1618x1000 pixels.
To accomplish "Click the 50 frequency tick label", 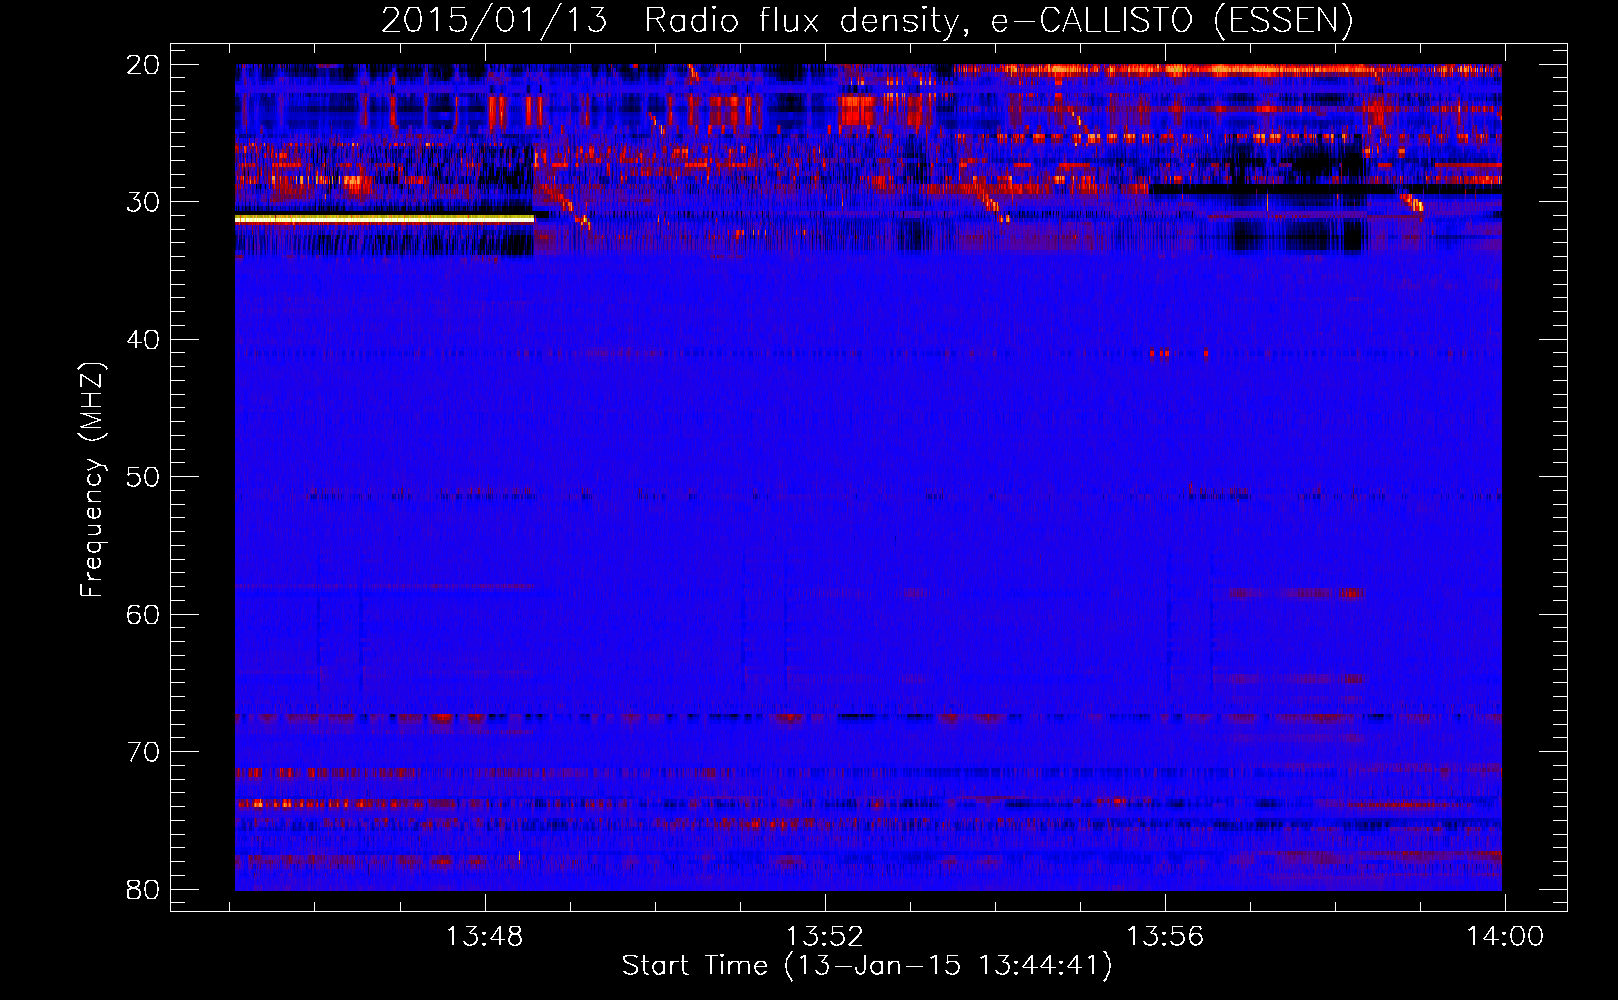I will [x=143, y=477].
